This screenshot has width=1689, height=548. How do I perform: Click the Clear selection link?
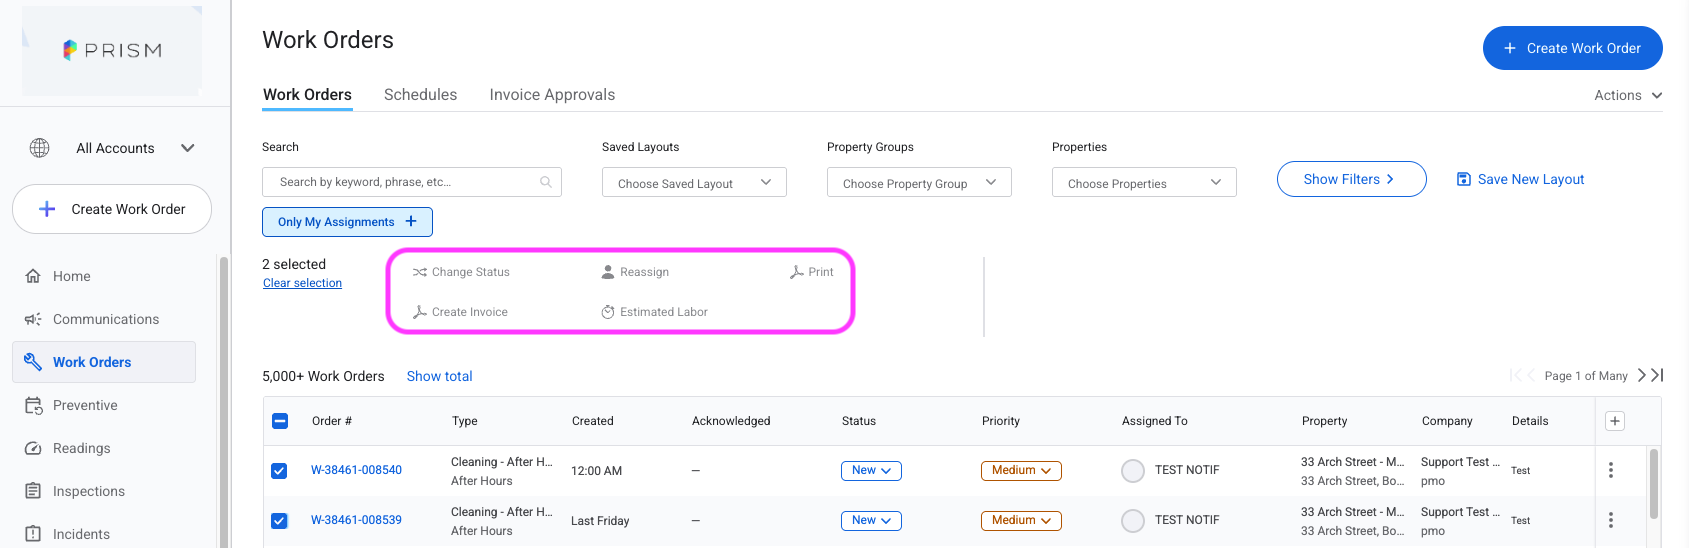(x=302, y=283)
